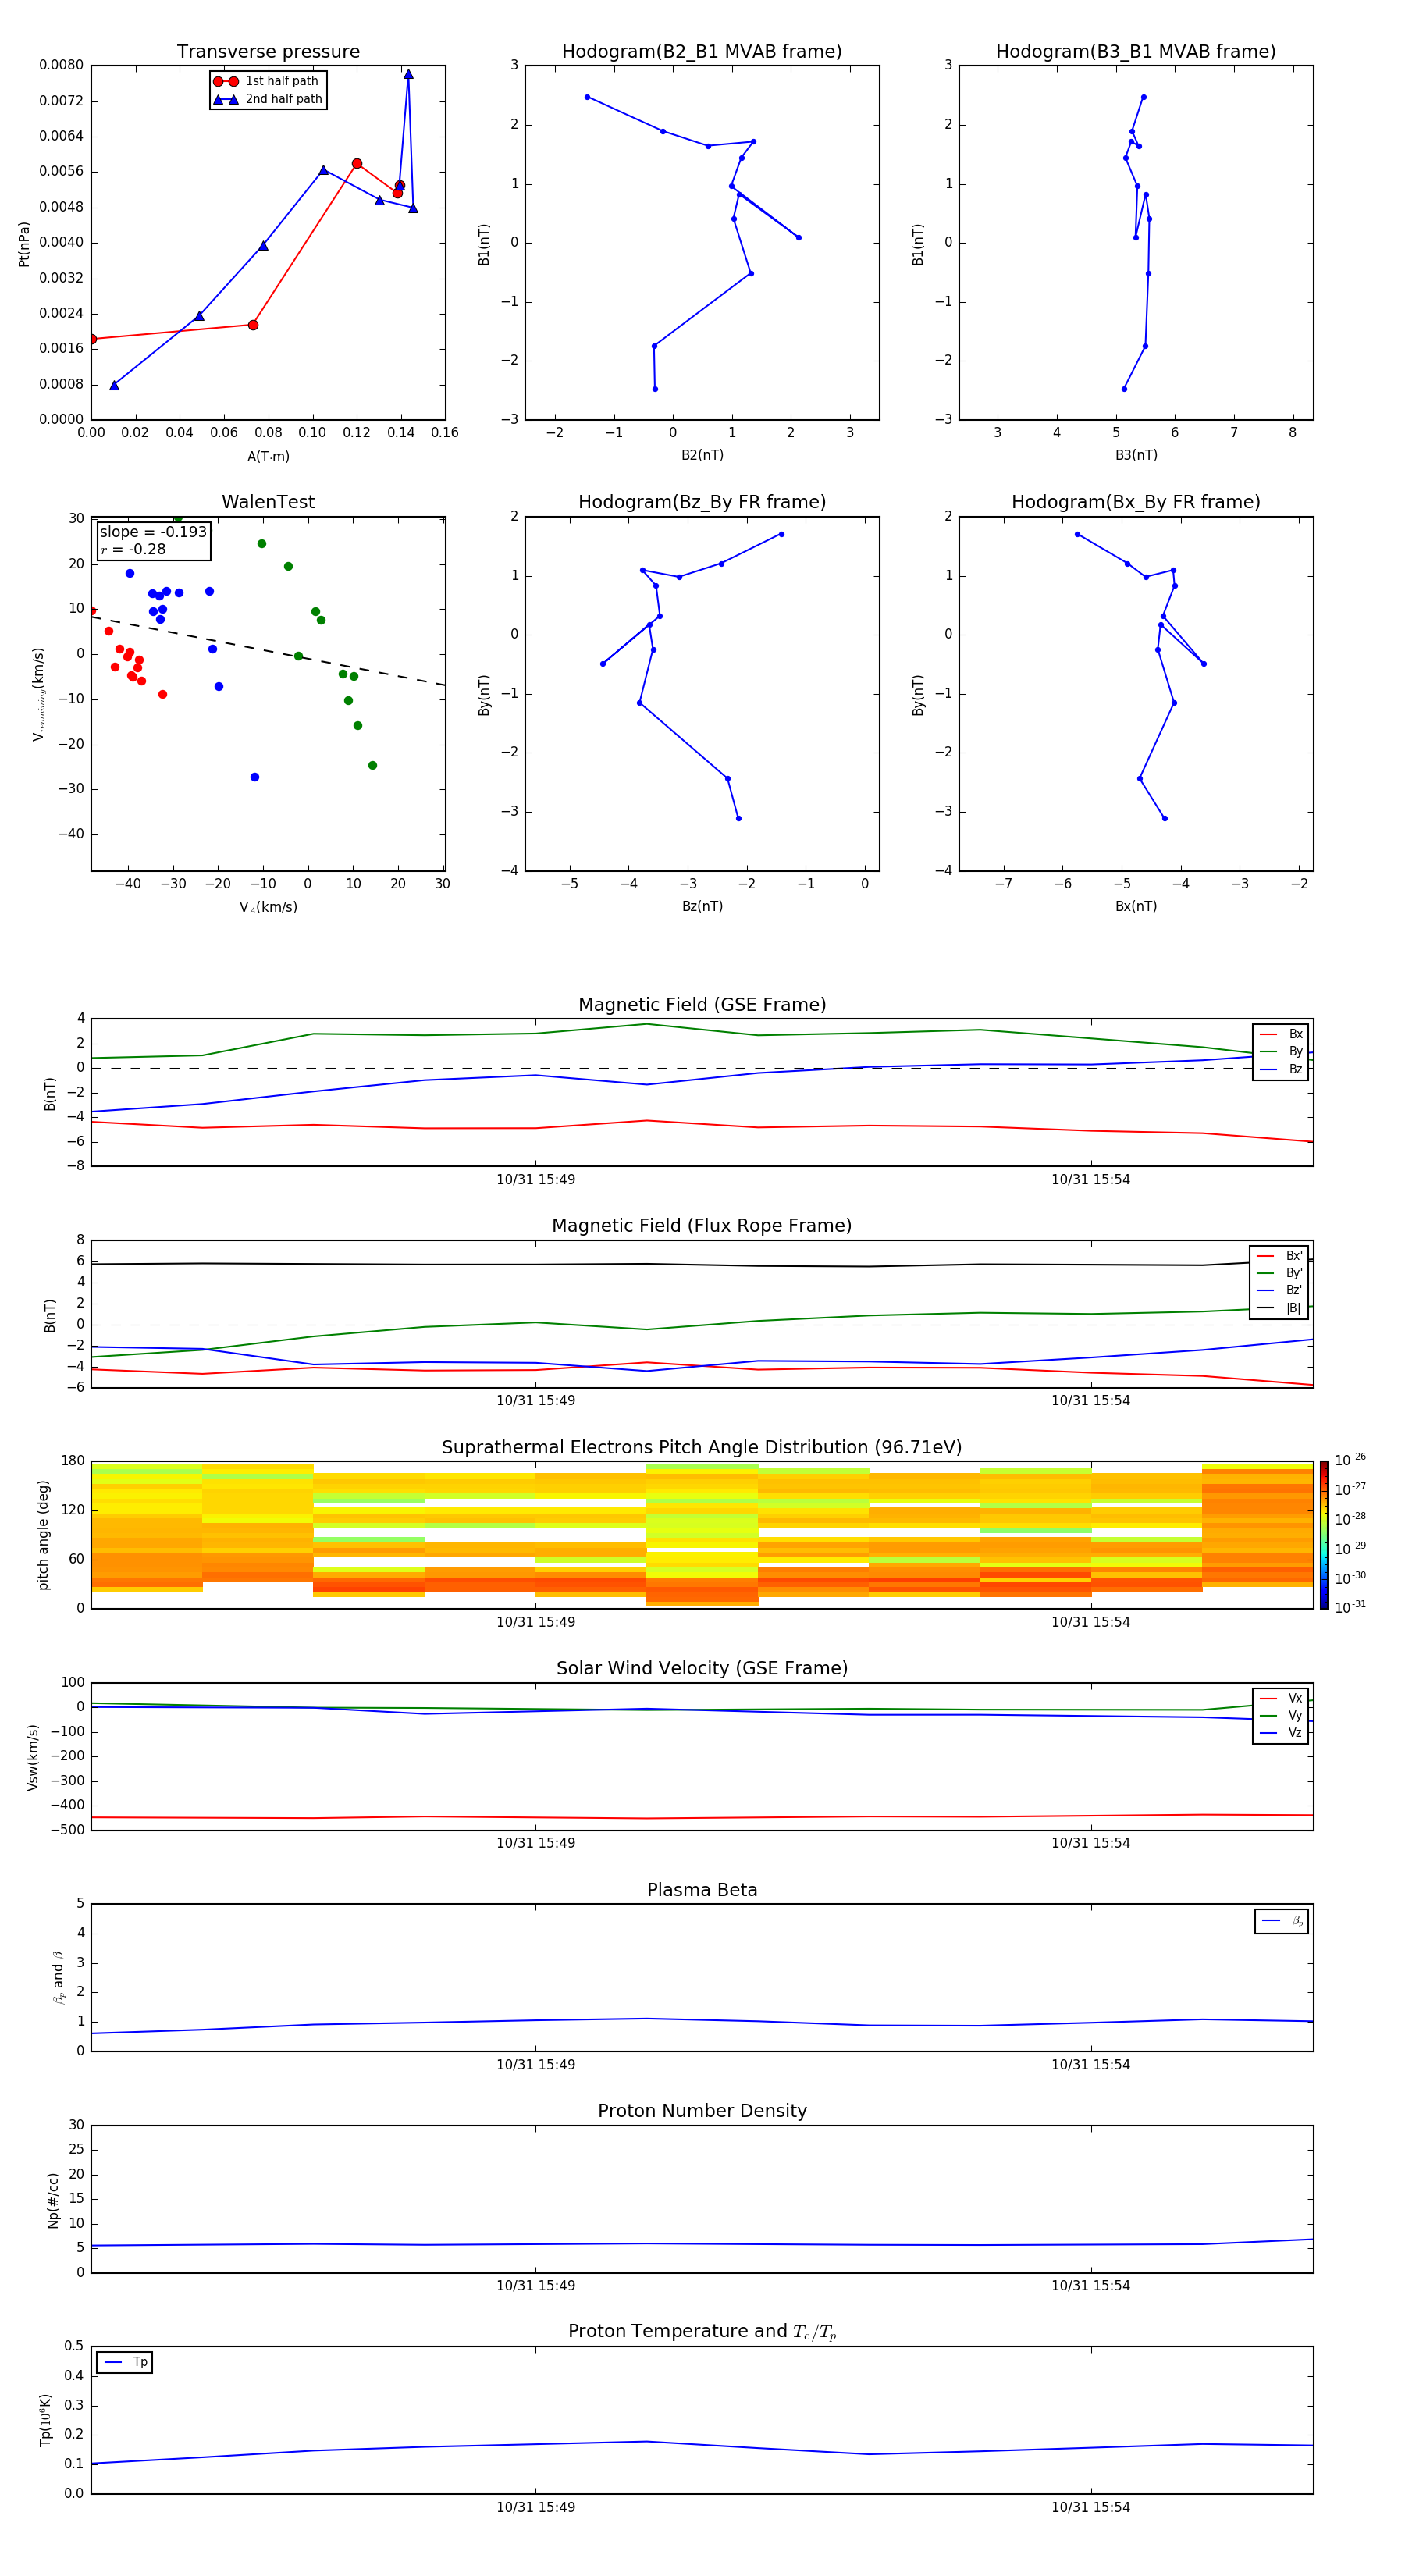Click the "Pt(nPa)" y-axis label

(x=24, y=244)
